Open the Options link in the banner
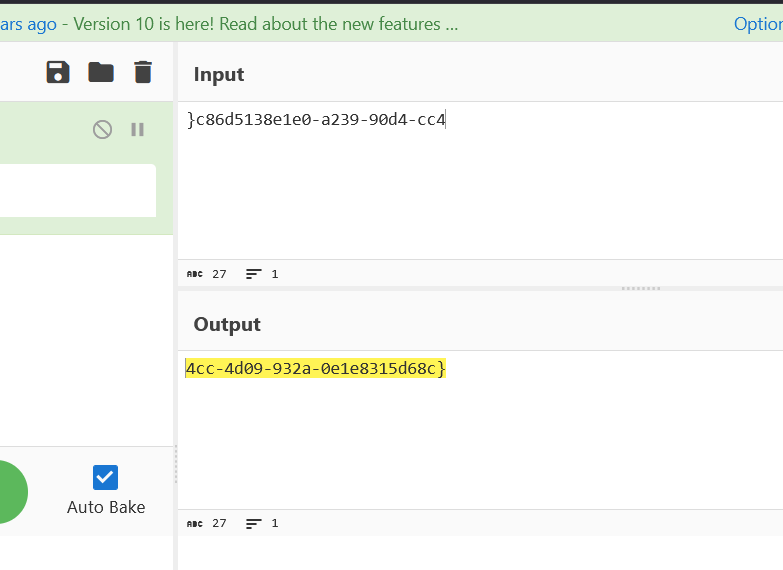The height and width of the screenshot is (570, 783). click(x=758, y=24)
